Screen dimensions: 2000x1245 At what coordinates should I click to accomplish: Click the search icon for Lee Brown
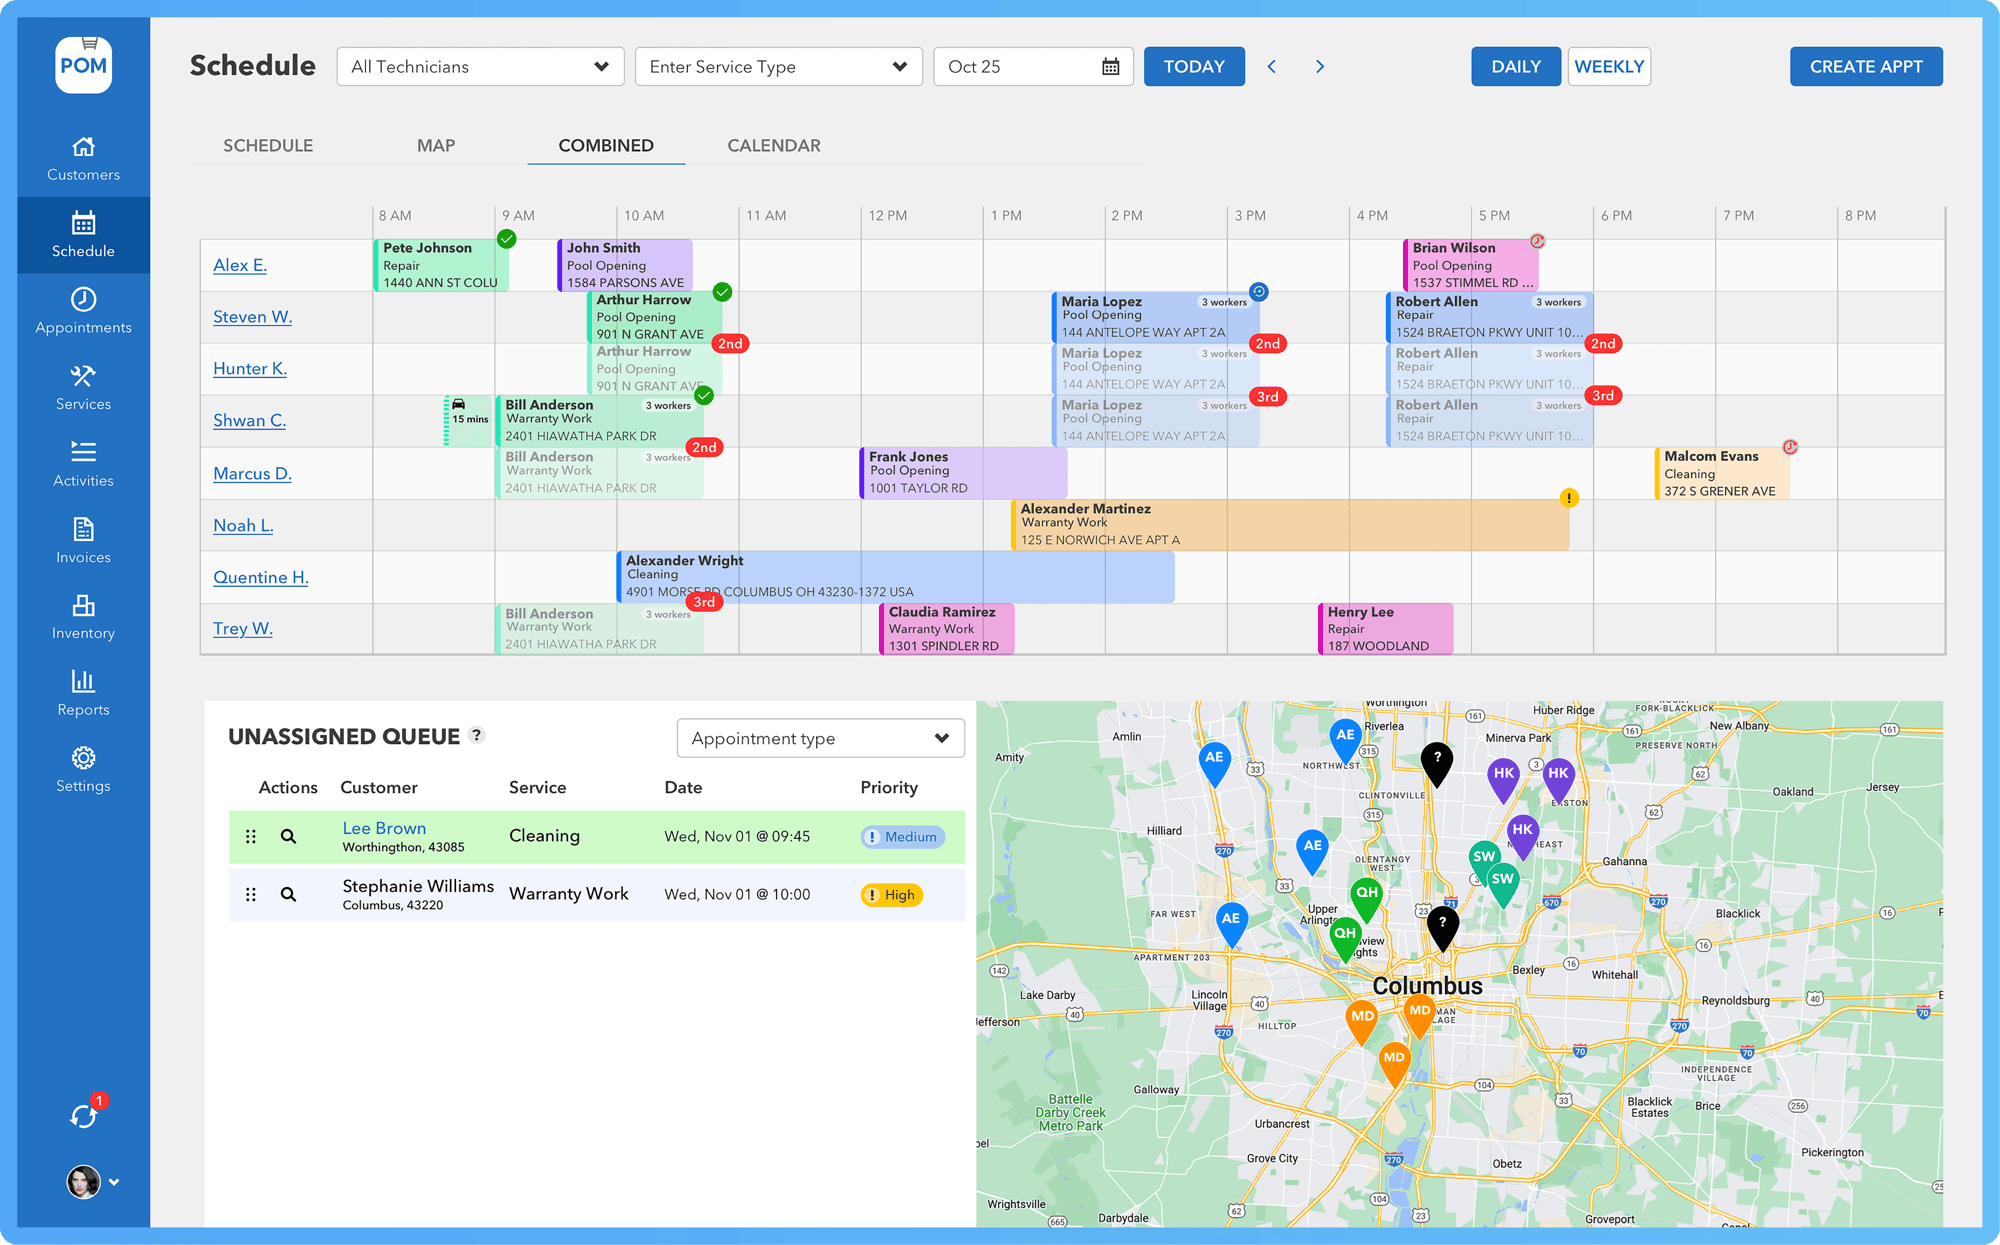[x=290, y=837]
